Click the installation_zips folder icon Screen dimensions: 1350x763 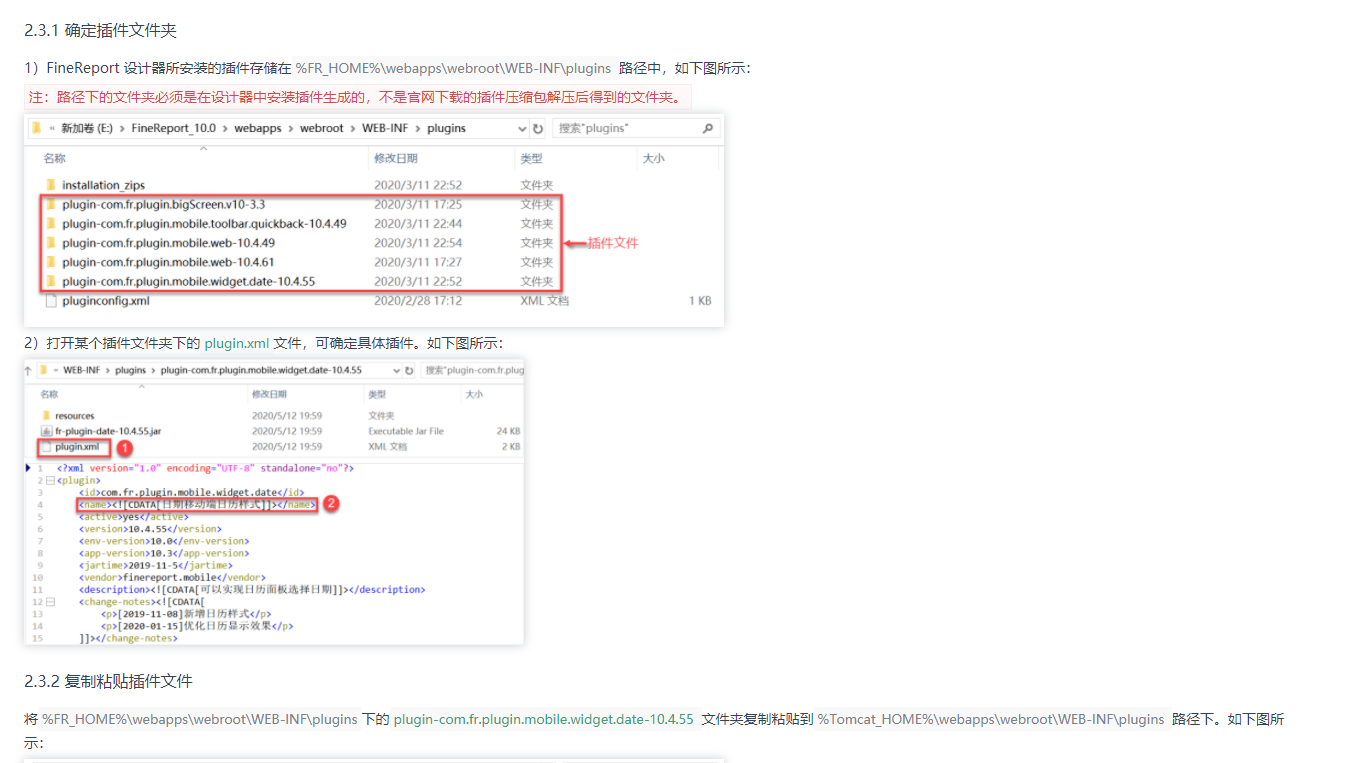pos(50,185)
